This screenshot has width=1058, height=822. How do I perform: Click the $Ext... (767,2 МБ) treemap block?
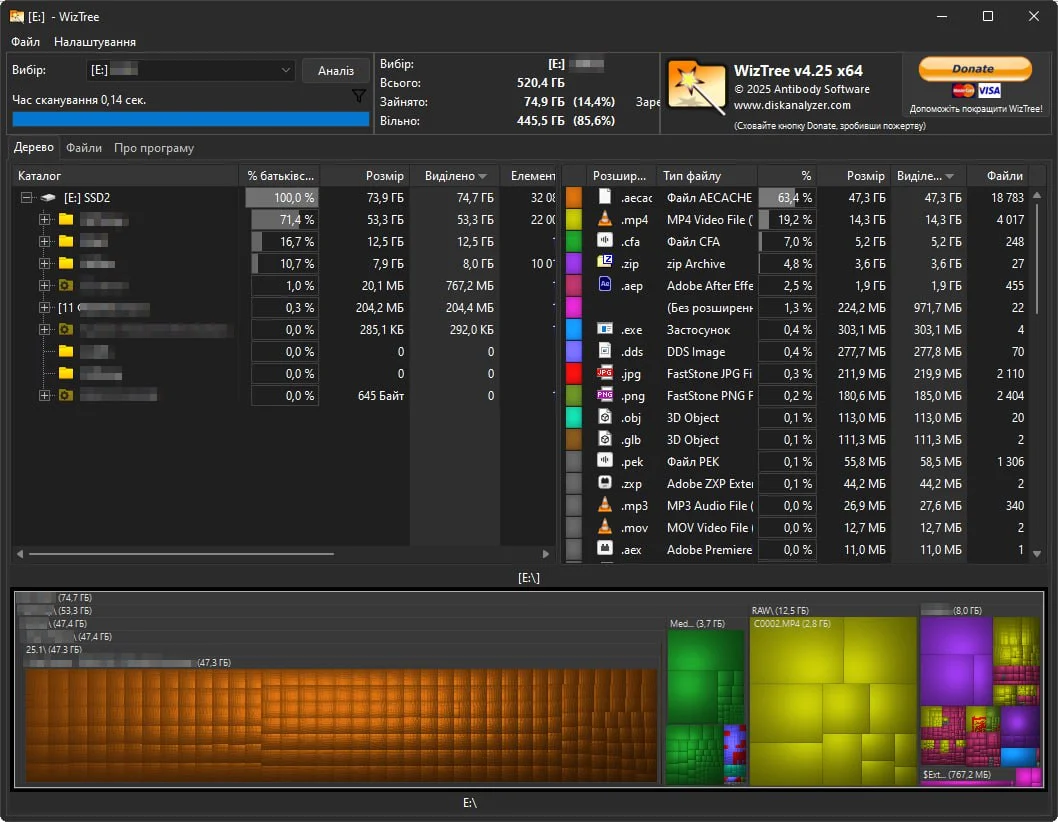pyautogui.click(x=968, y=776)
